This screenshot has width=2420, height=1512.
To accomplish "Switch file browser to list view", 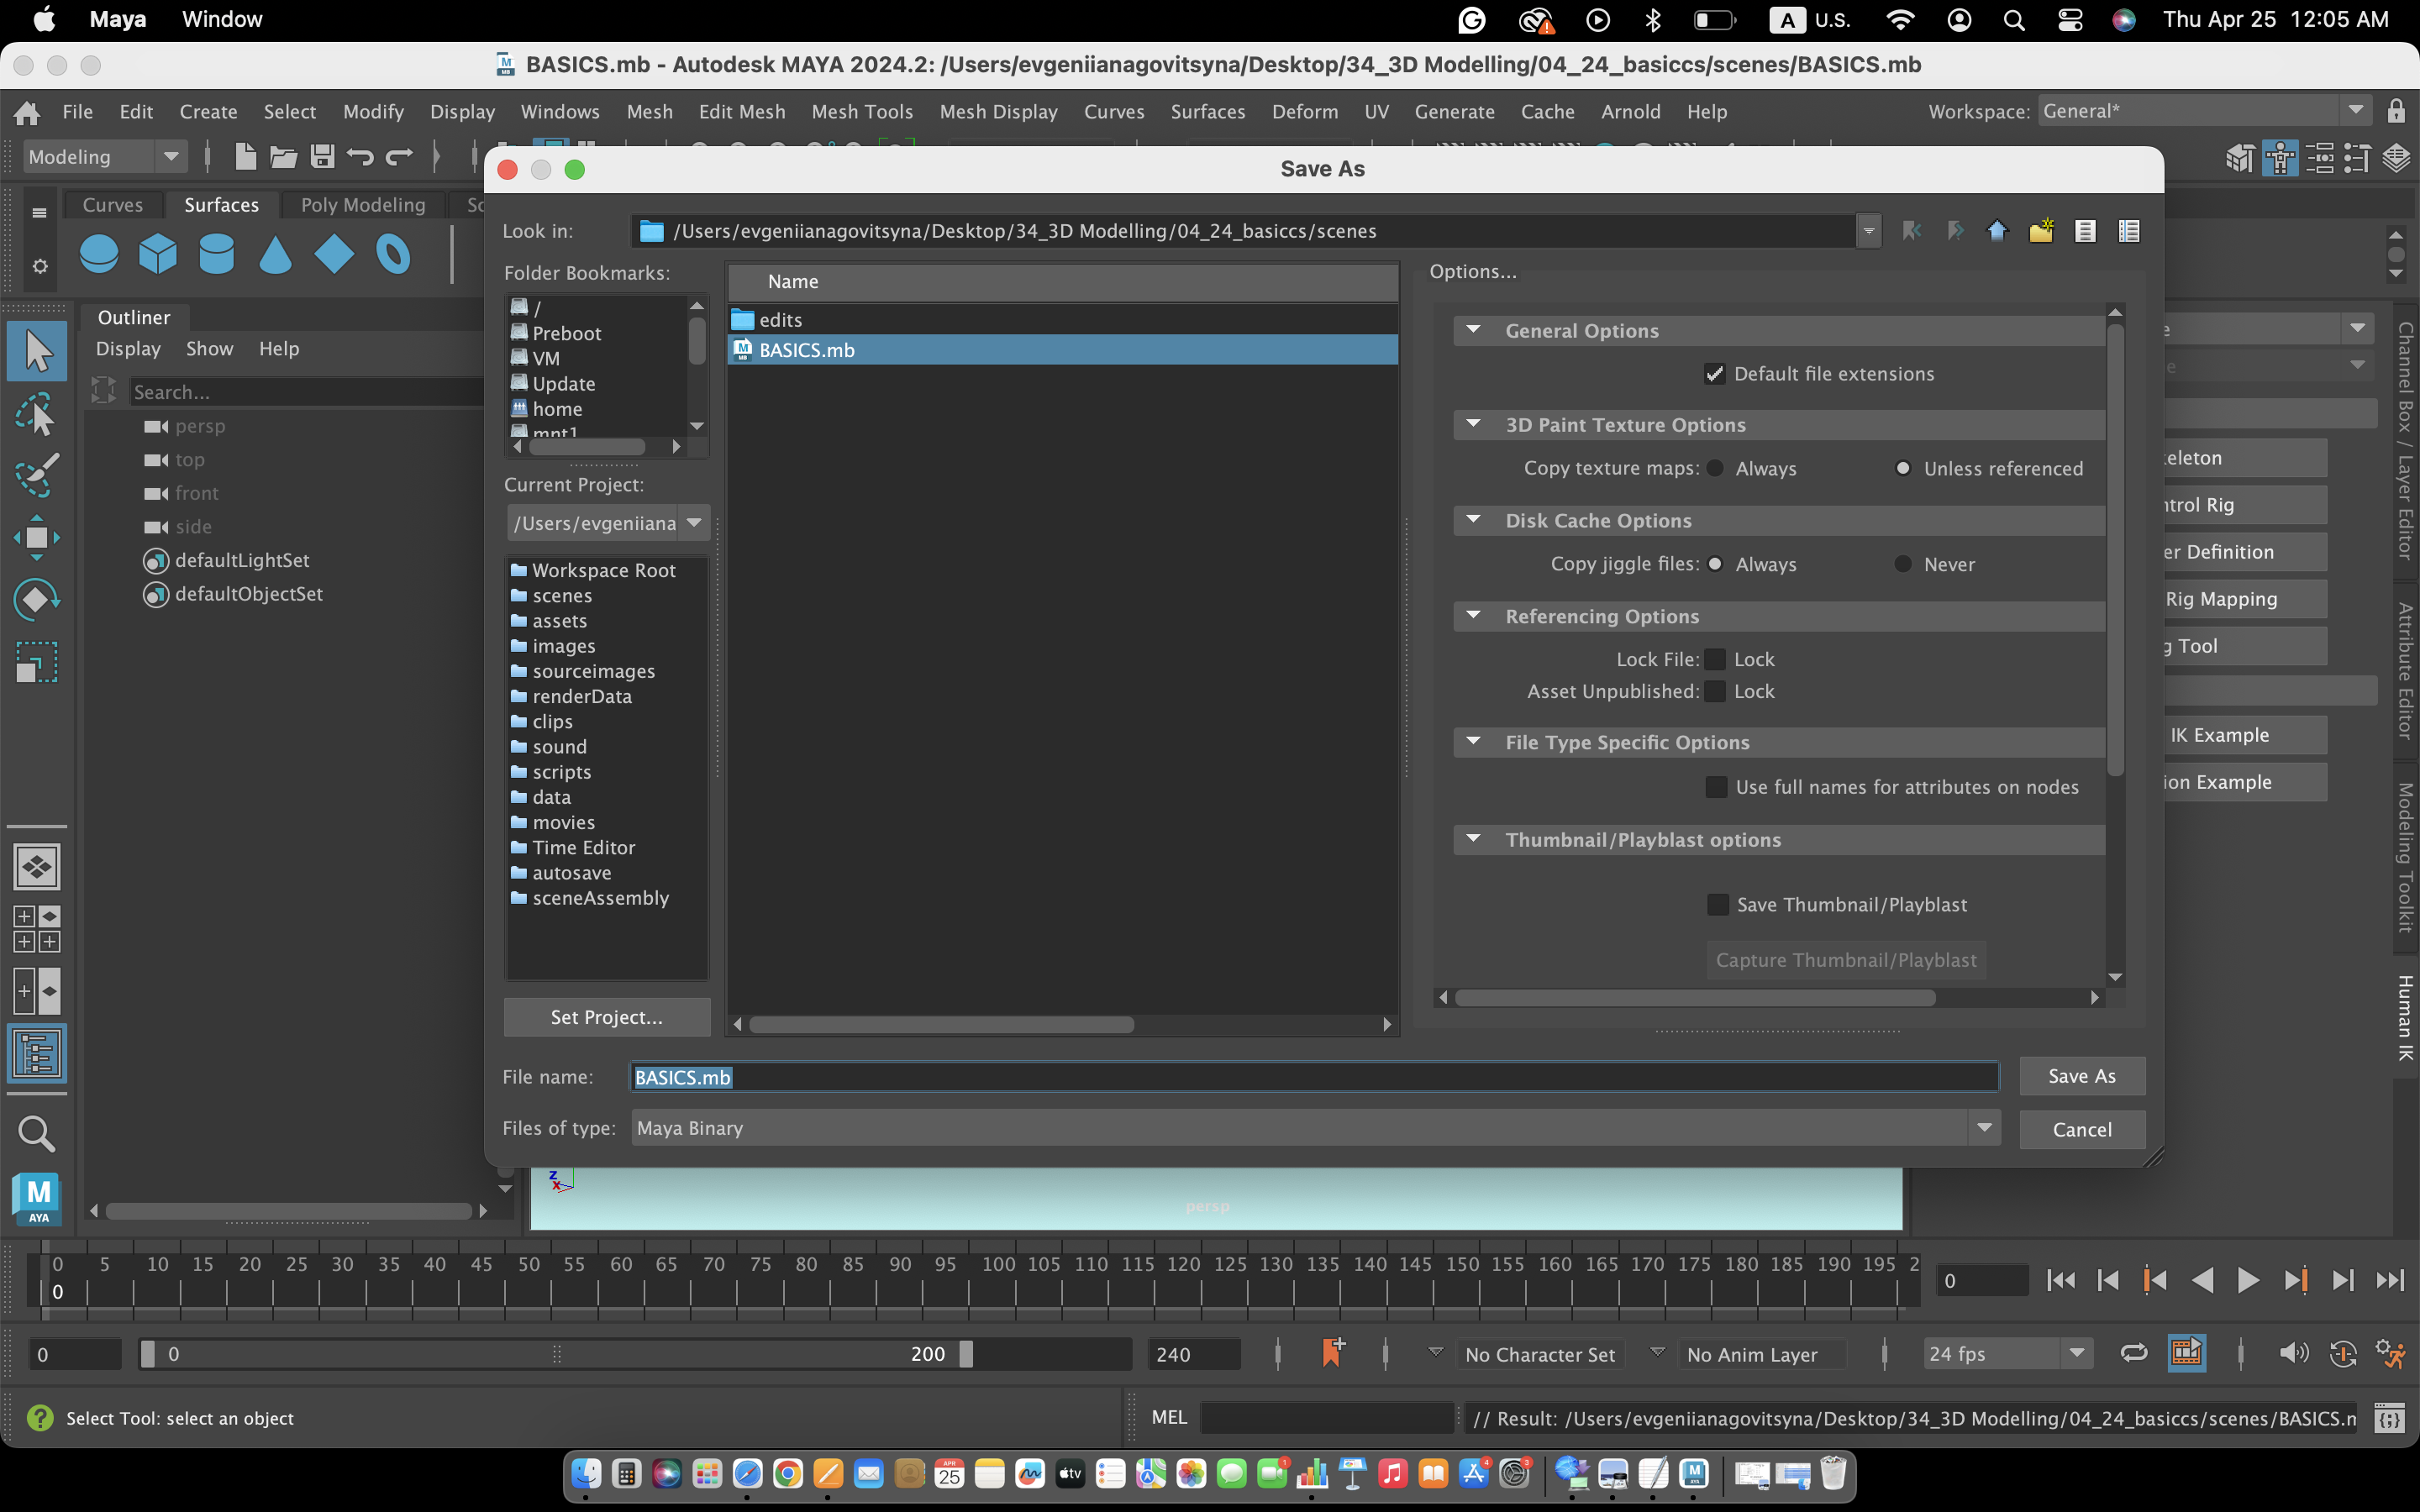I will point(2085,231).
